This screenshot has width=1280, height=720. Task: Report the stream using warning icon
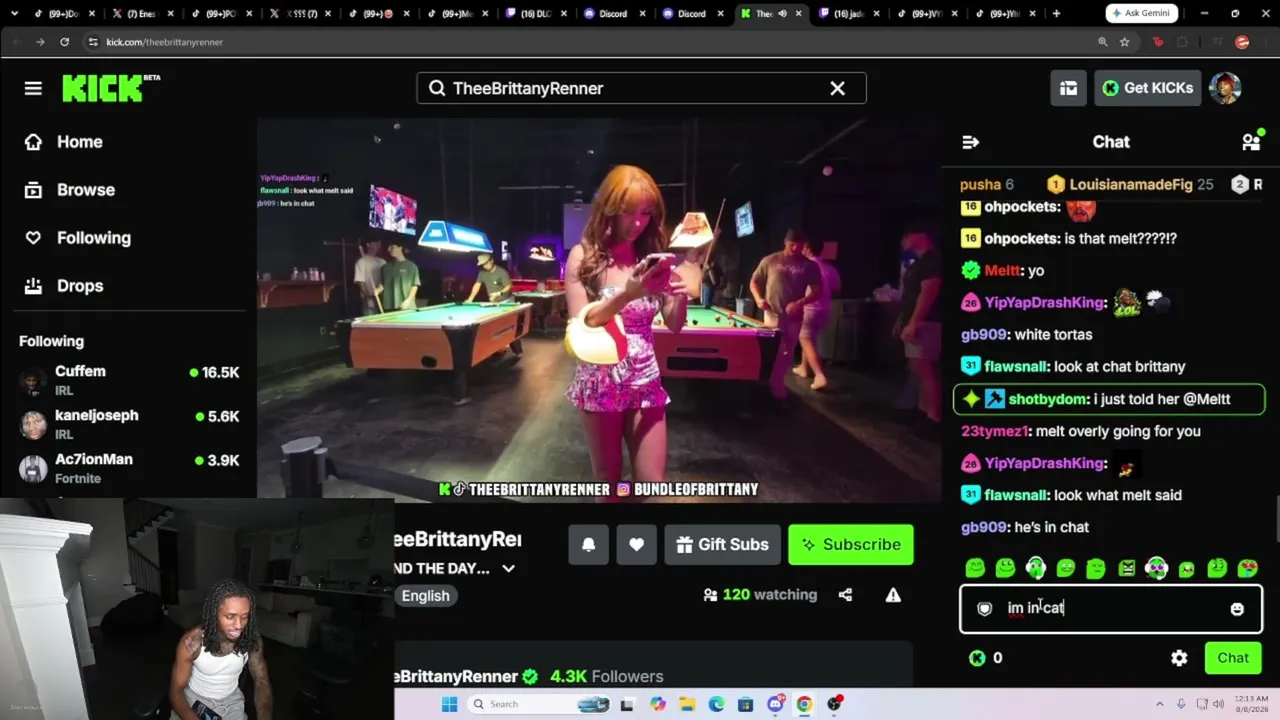893,595
